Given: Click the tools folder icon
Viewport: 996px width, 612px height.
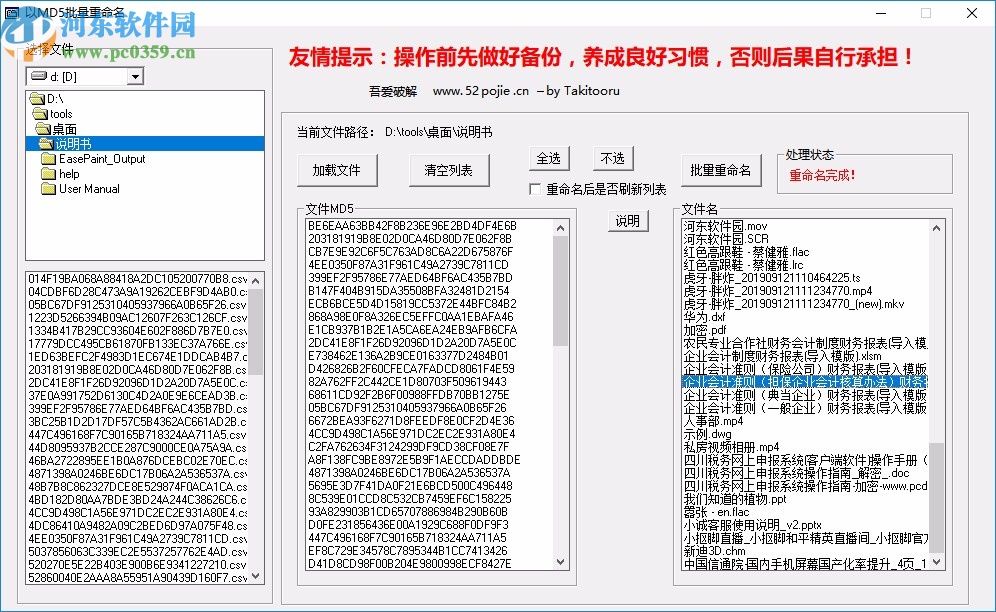Looking at the screenshot, I should (39, 114).
